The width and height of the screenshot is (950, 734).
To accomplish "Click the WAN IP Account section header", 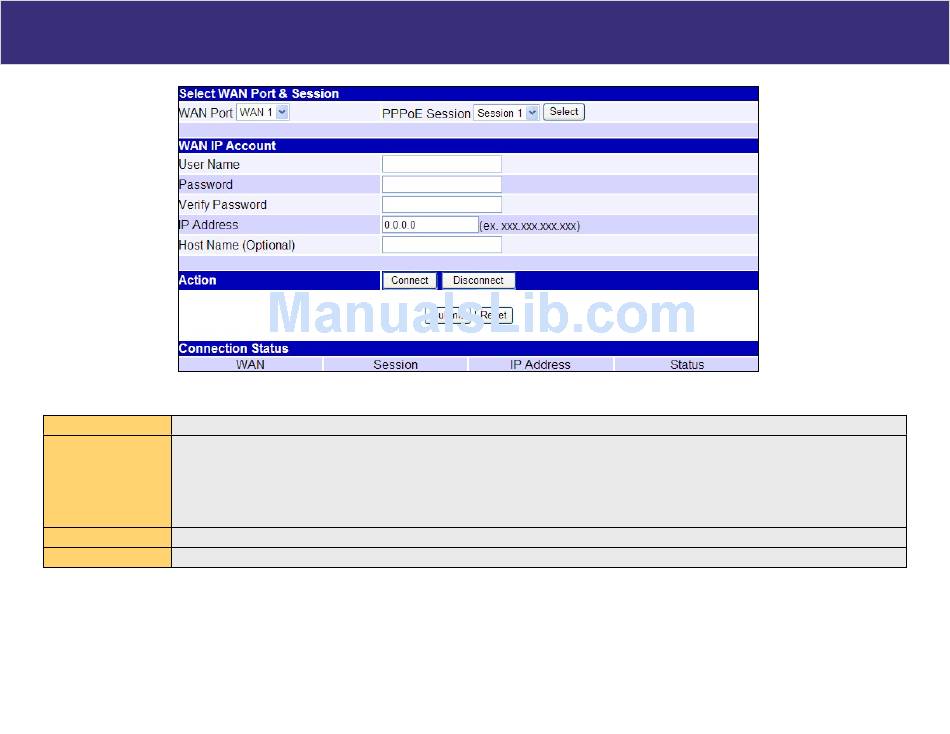I will click(227, 146).
